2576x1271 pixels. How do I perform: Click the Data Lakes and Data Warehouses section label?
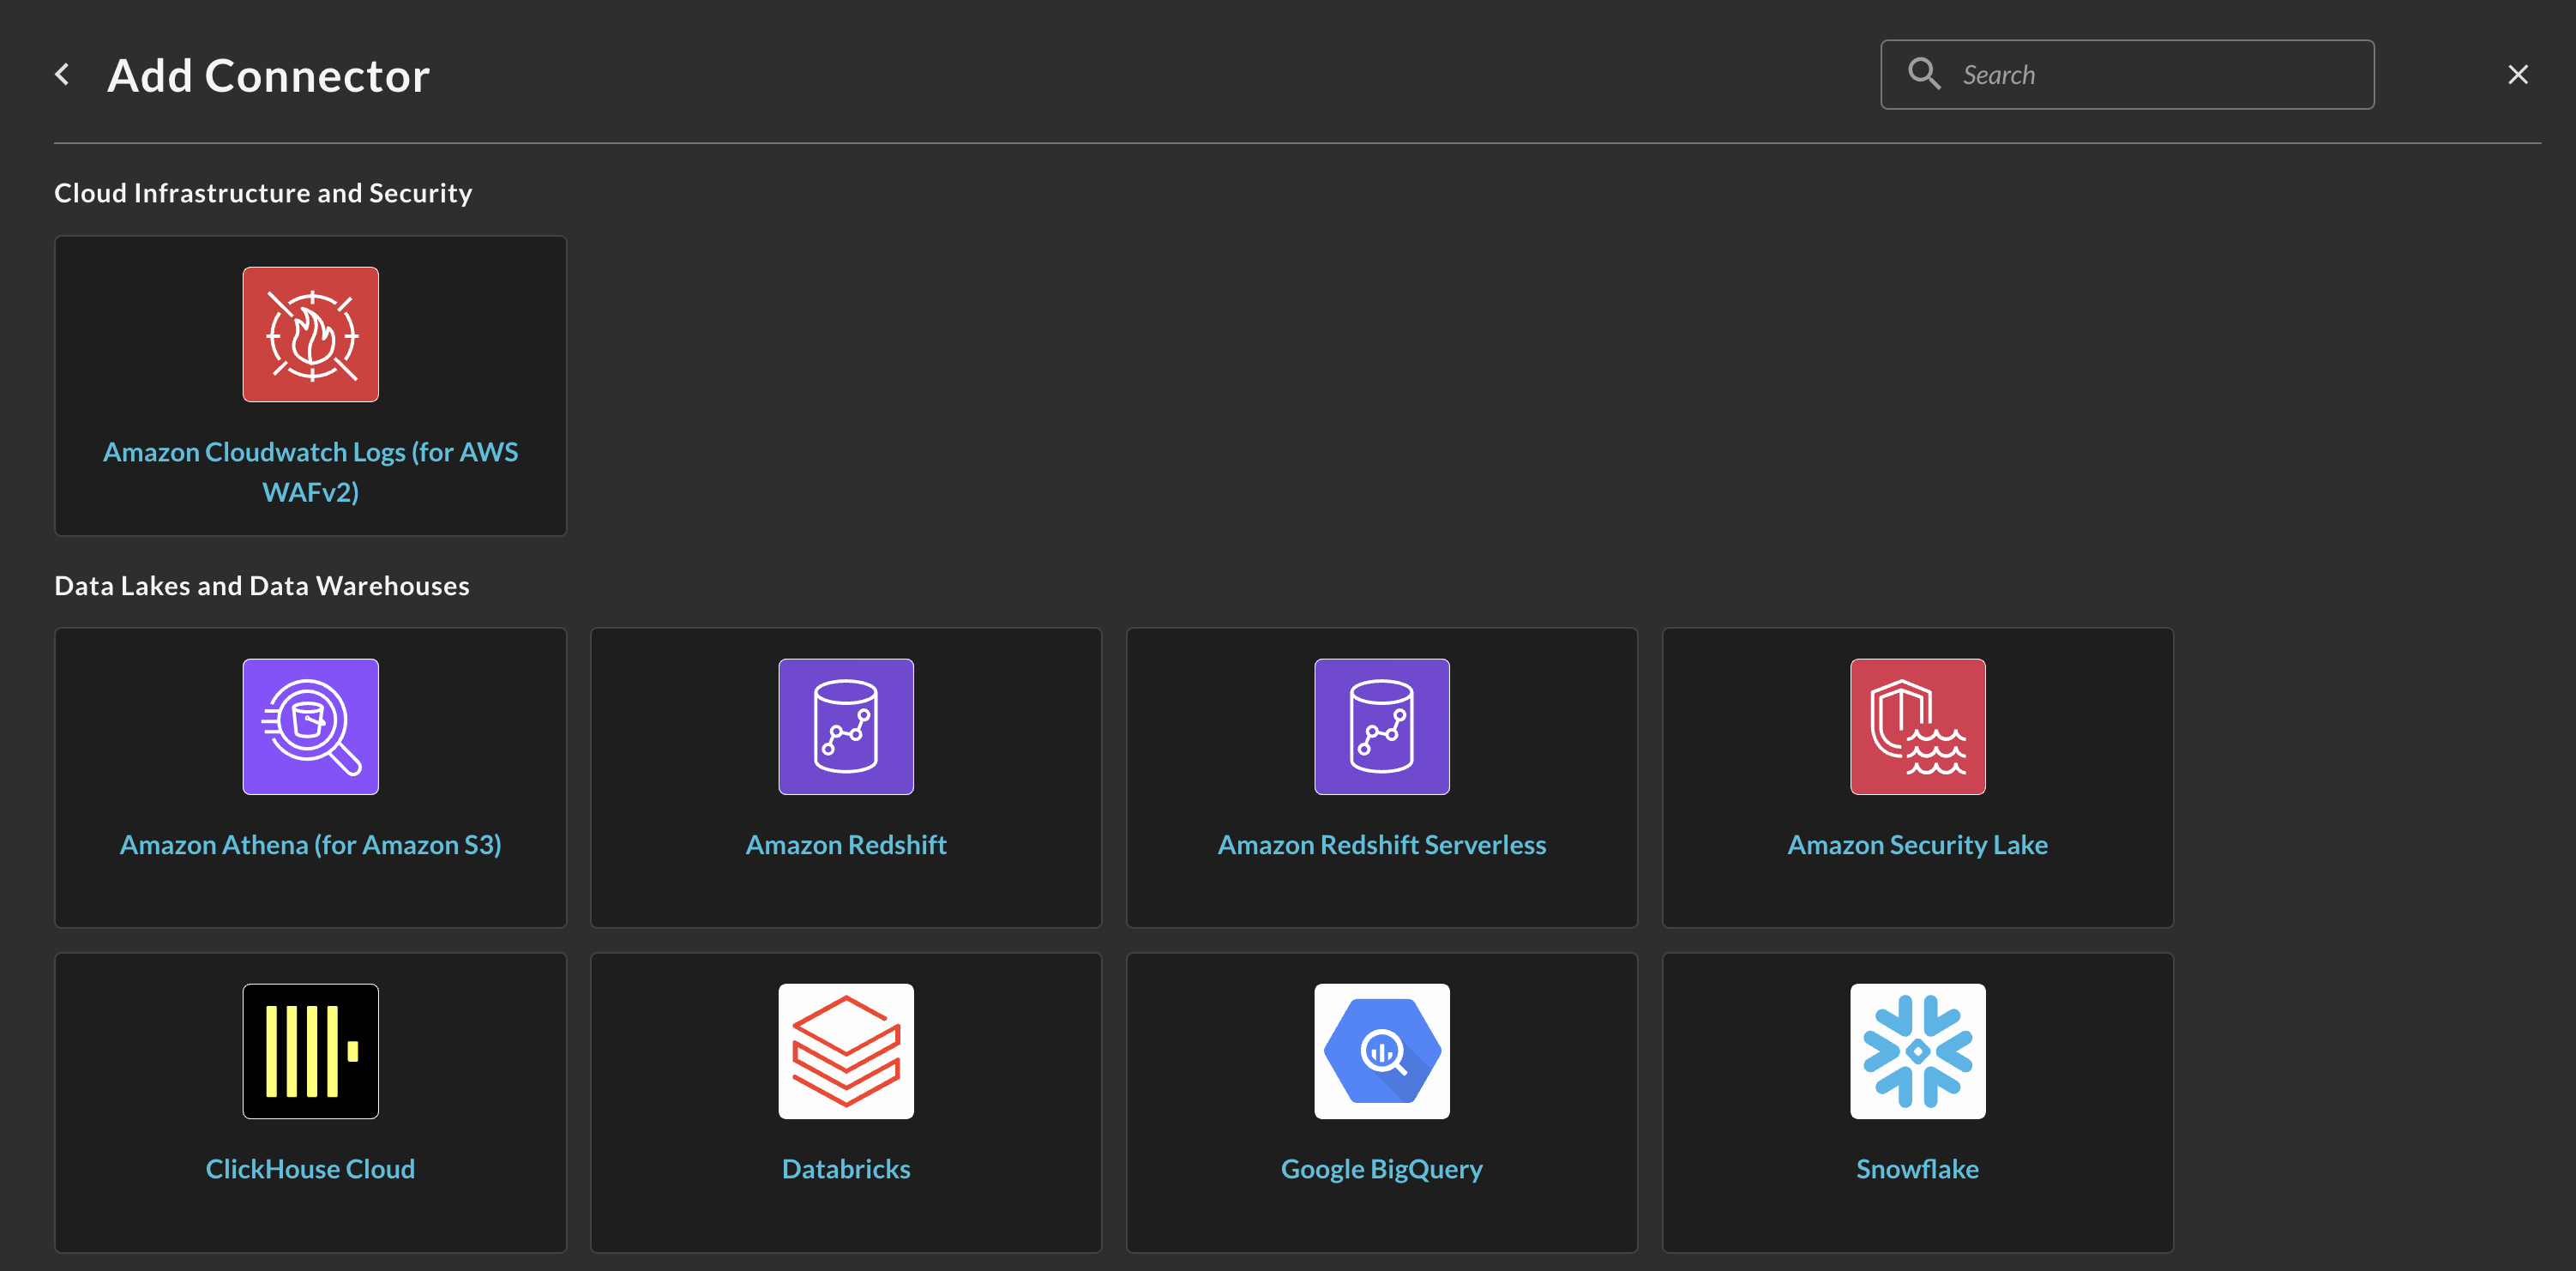pos(263,587)
